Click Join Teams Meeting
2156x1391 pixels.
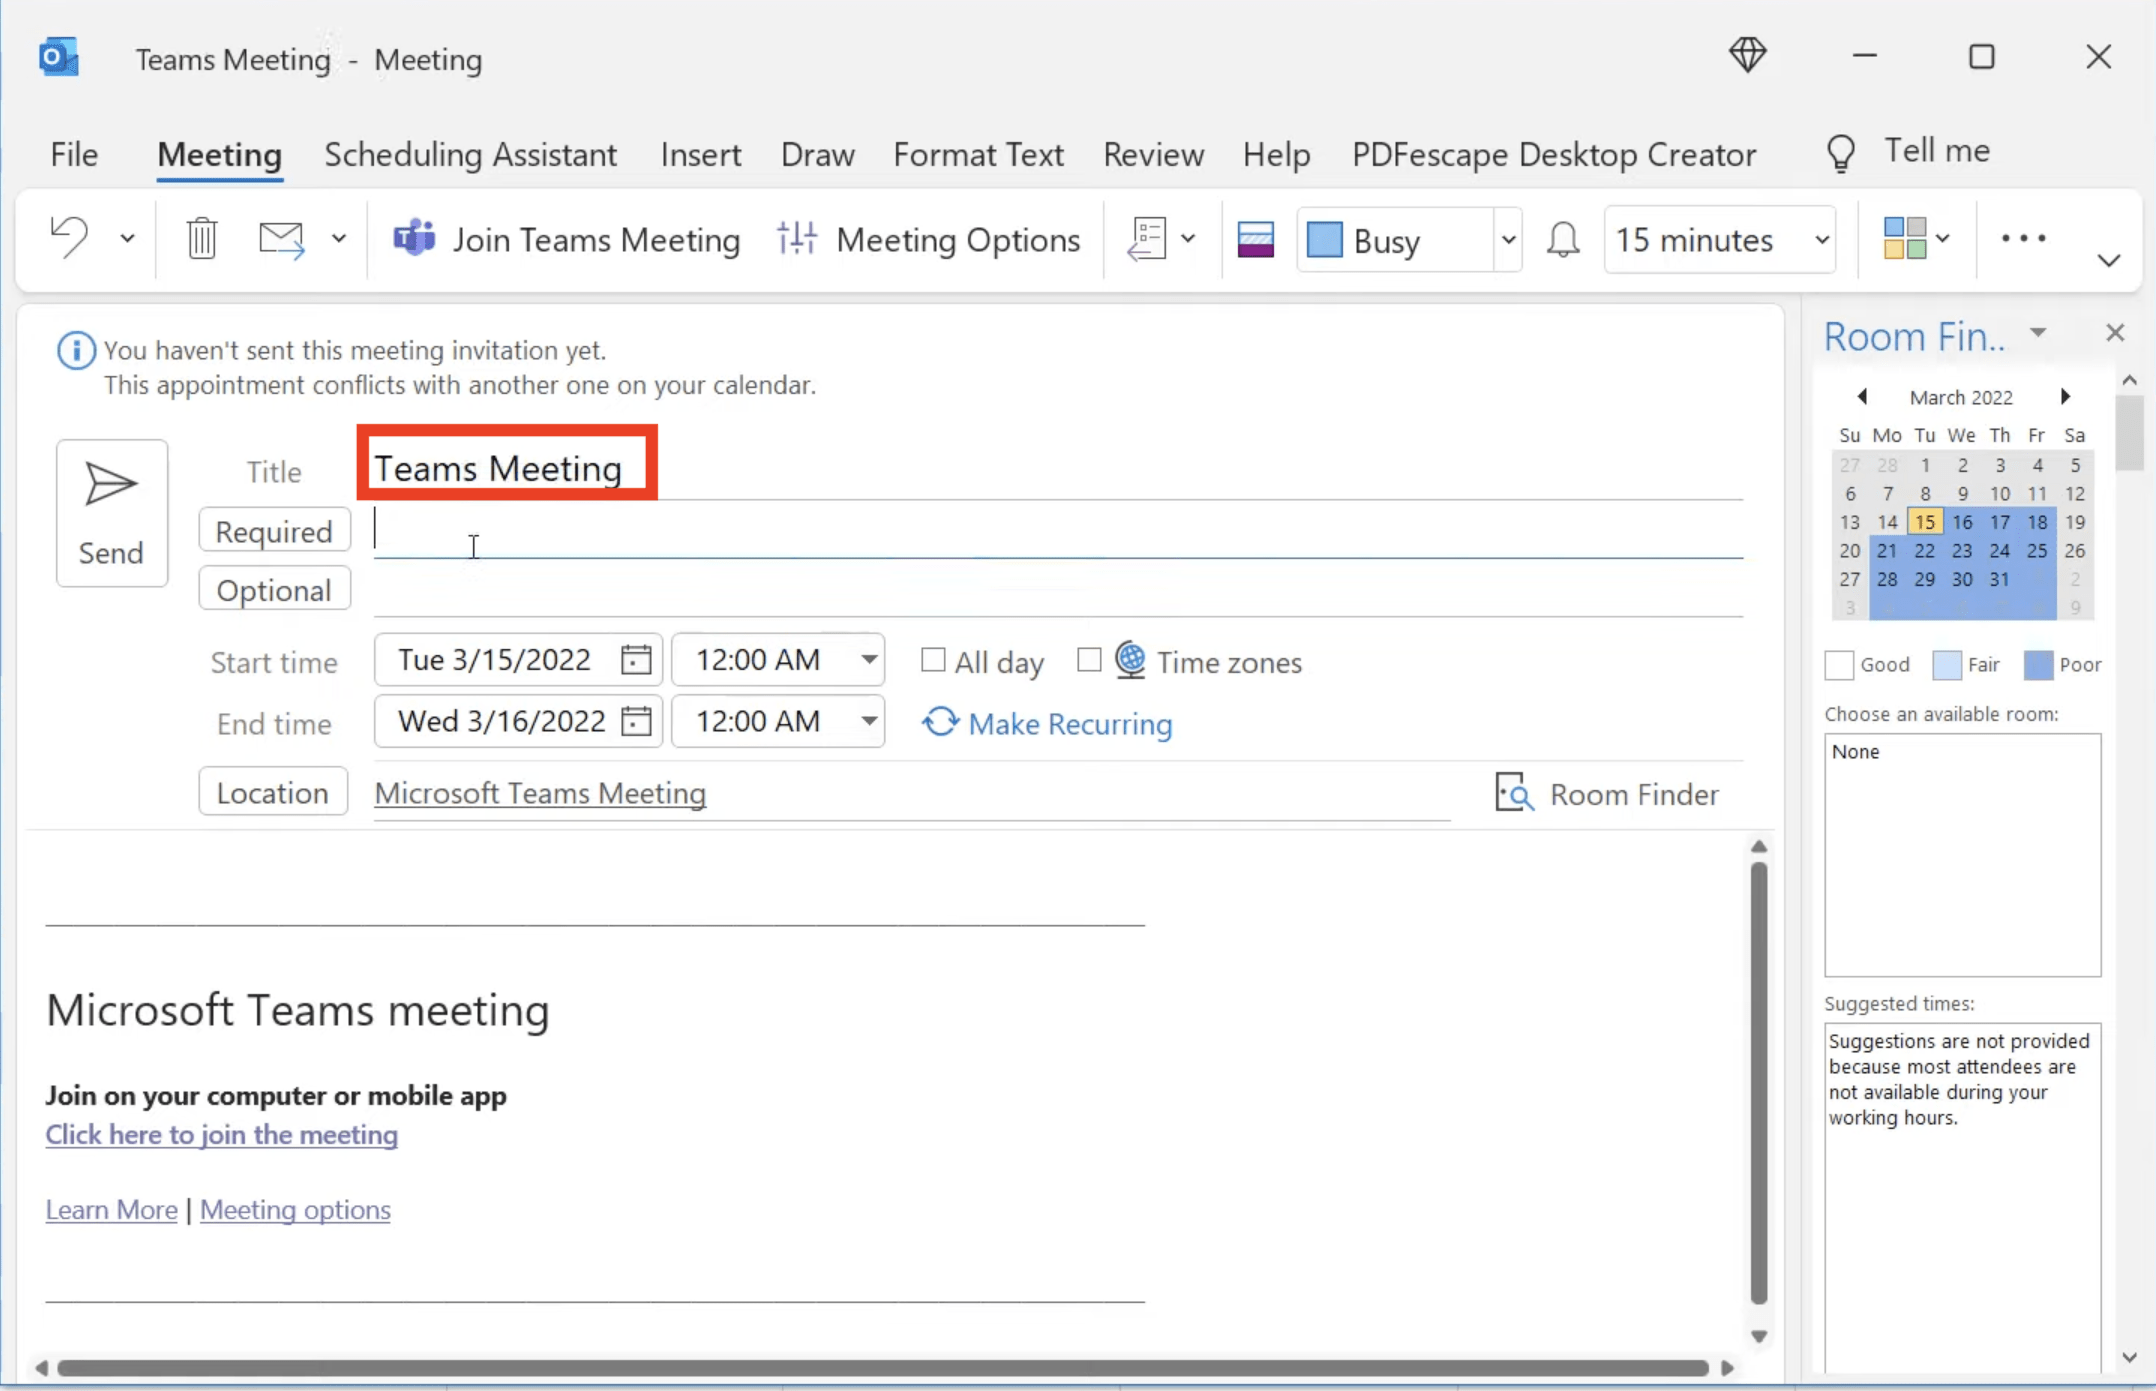[x=566, y=240]
